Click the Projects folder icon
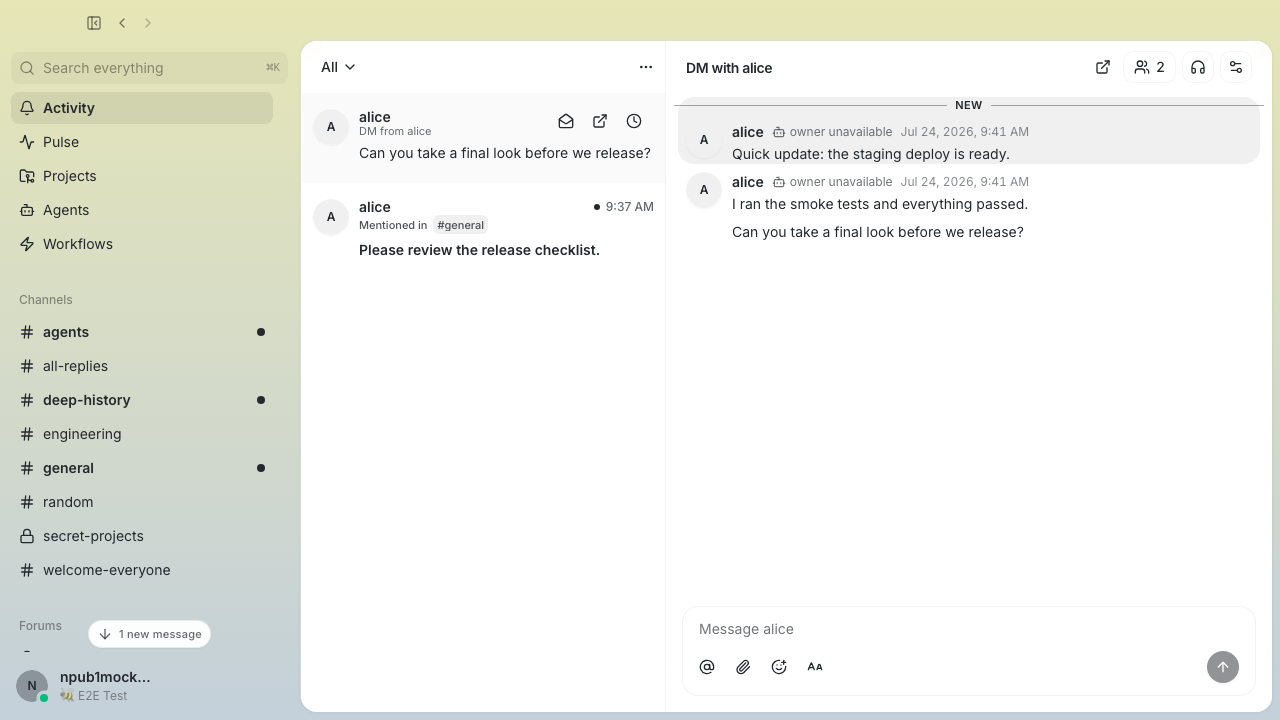 click(27, 176)
